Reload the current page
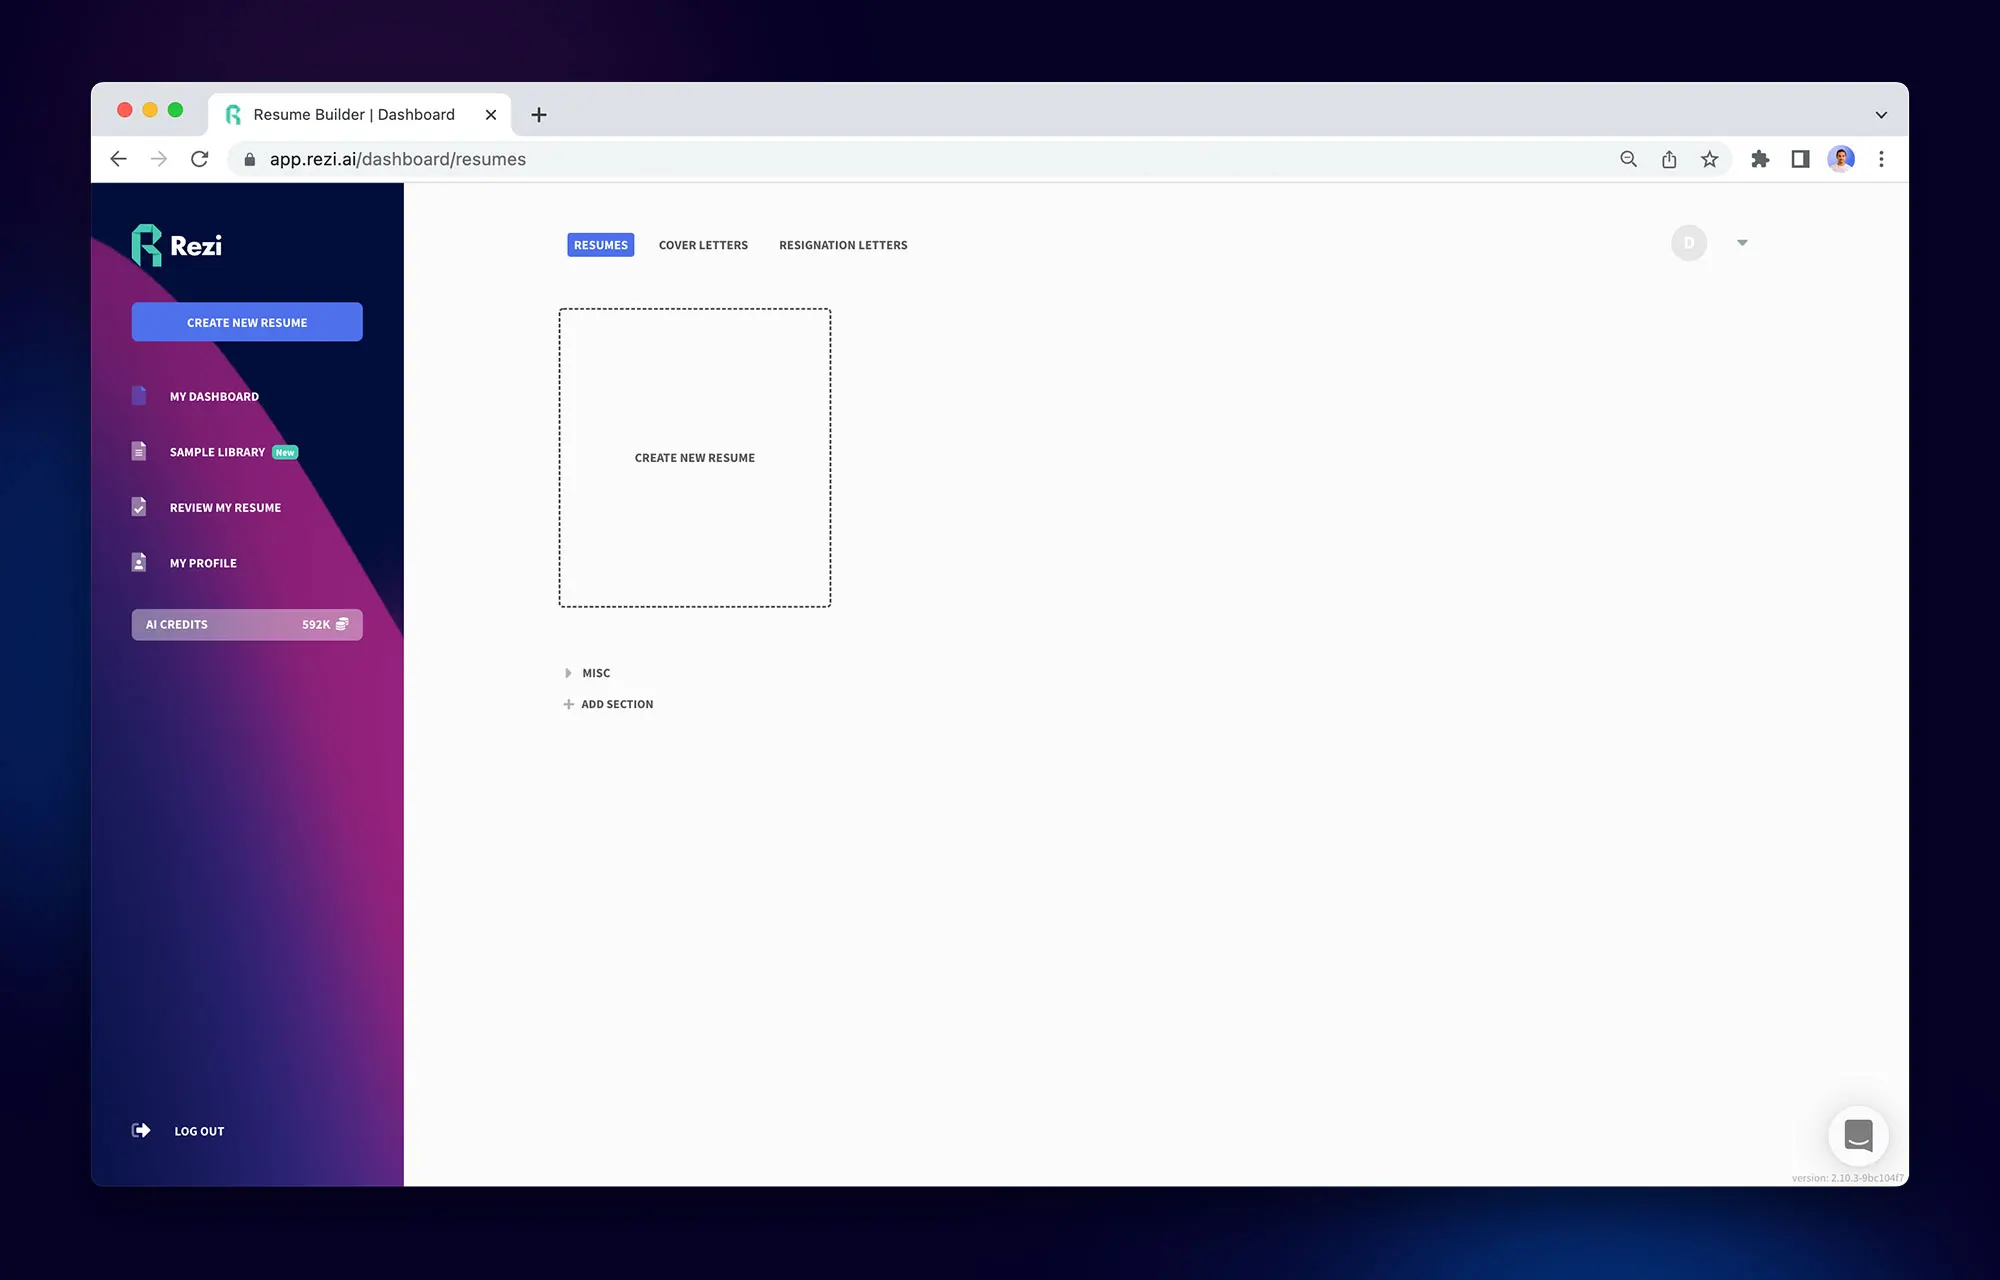Viewport: 2000px width, 1280px height. point(199,158)
